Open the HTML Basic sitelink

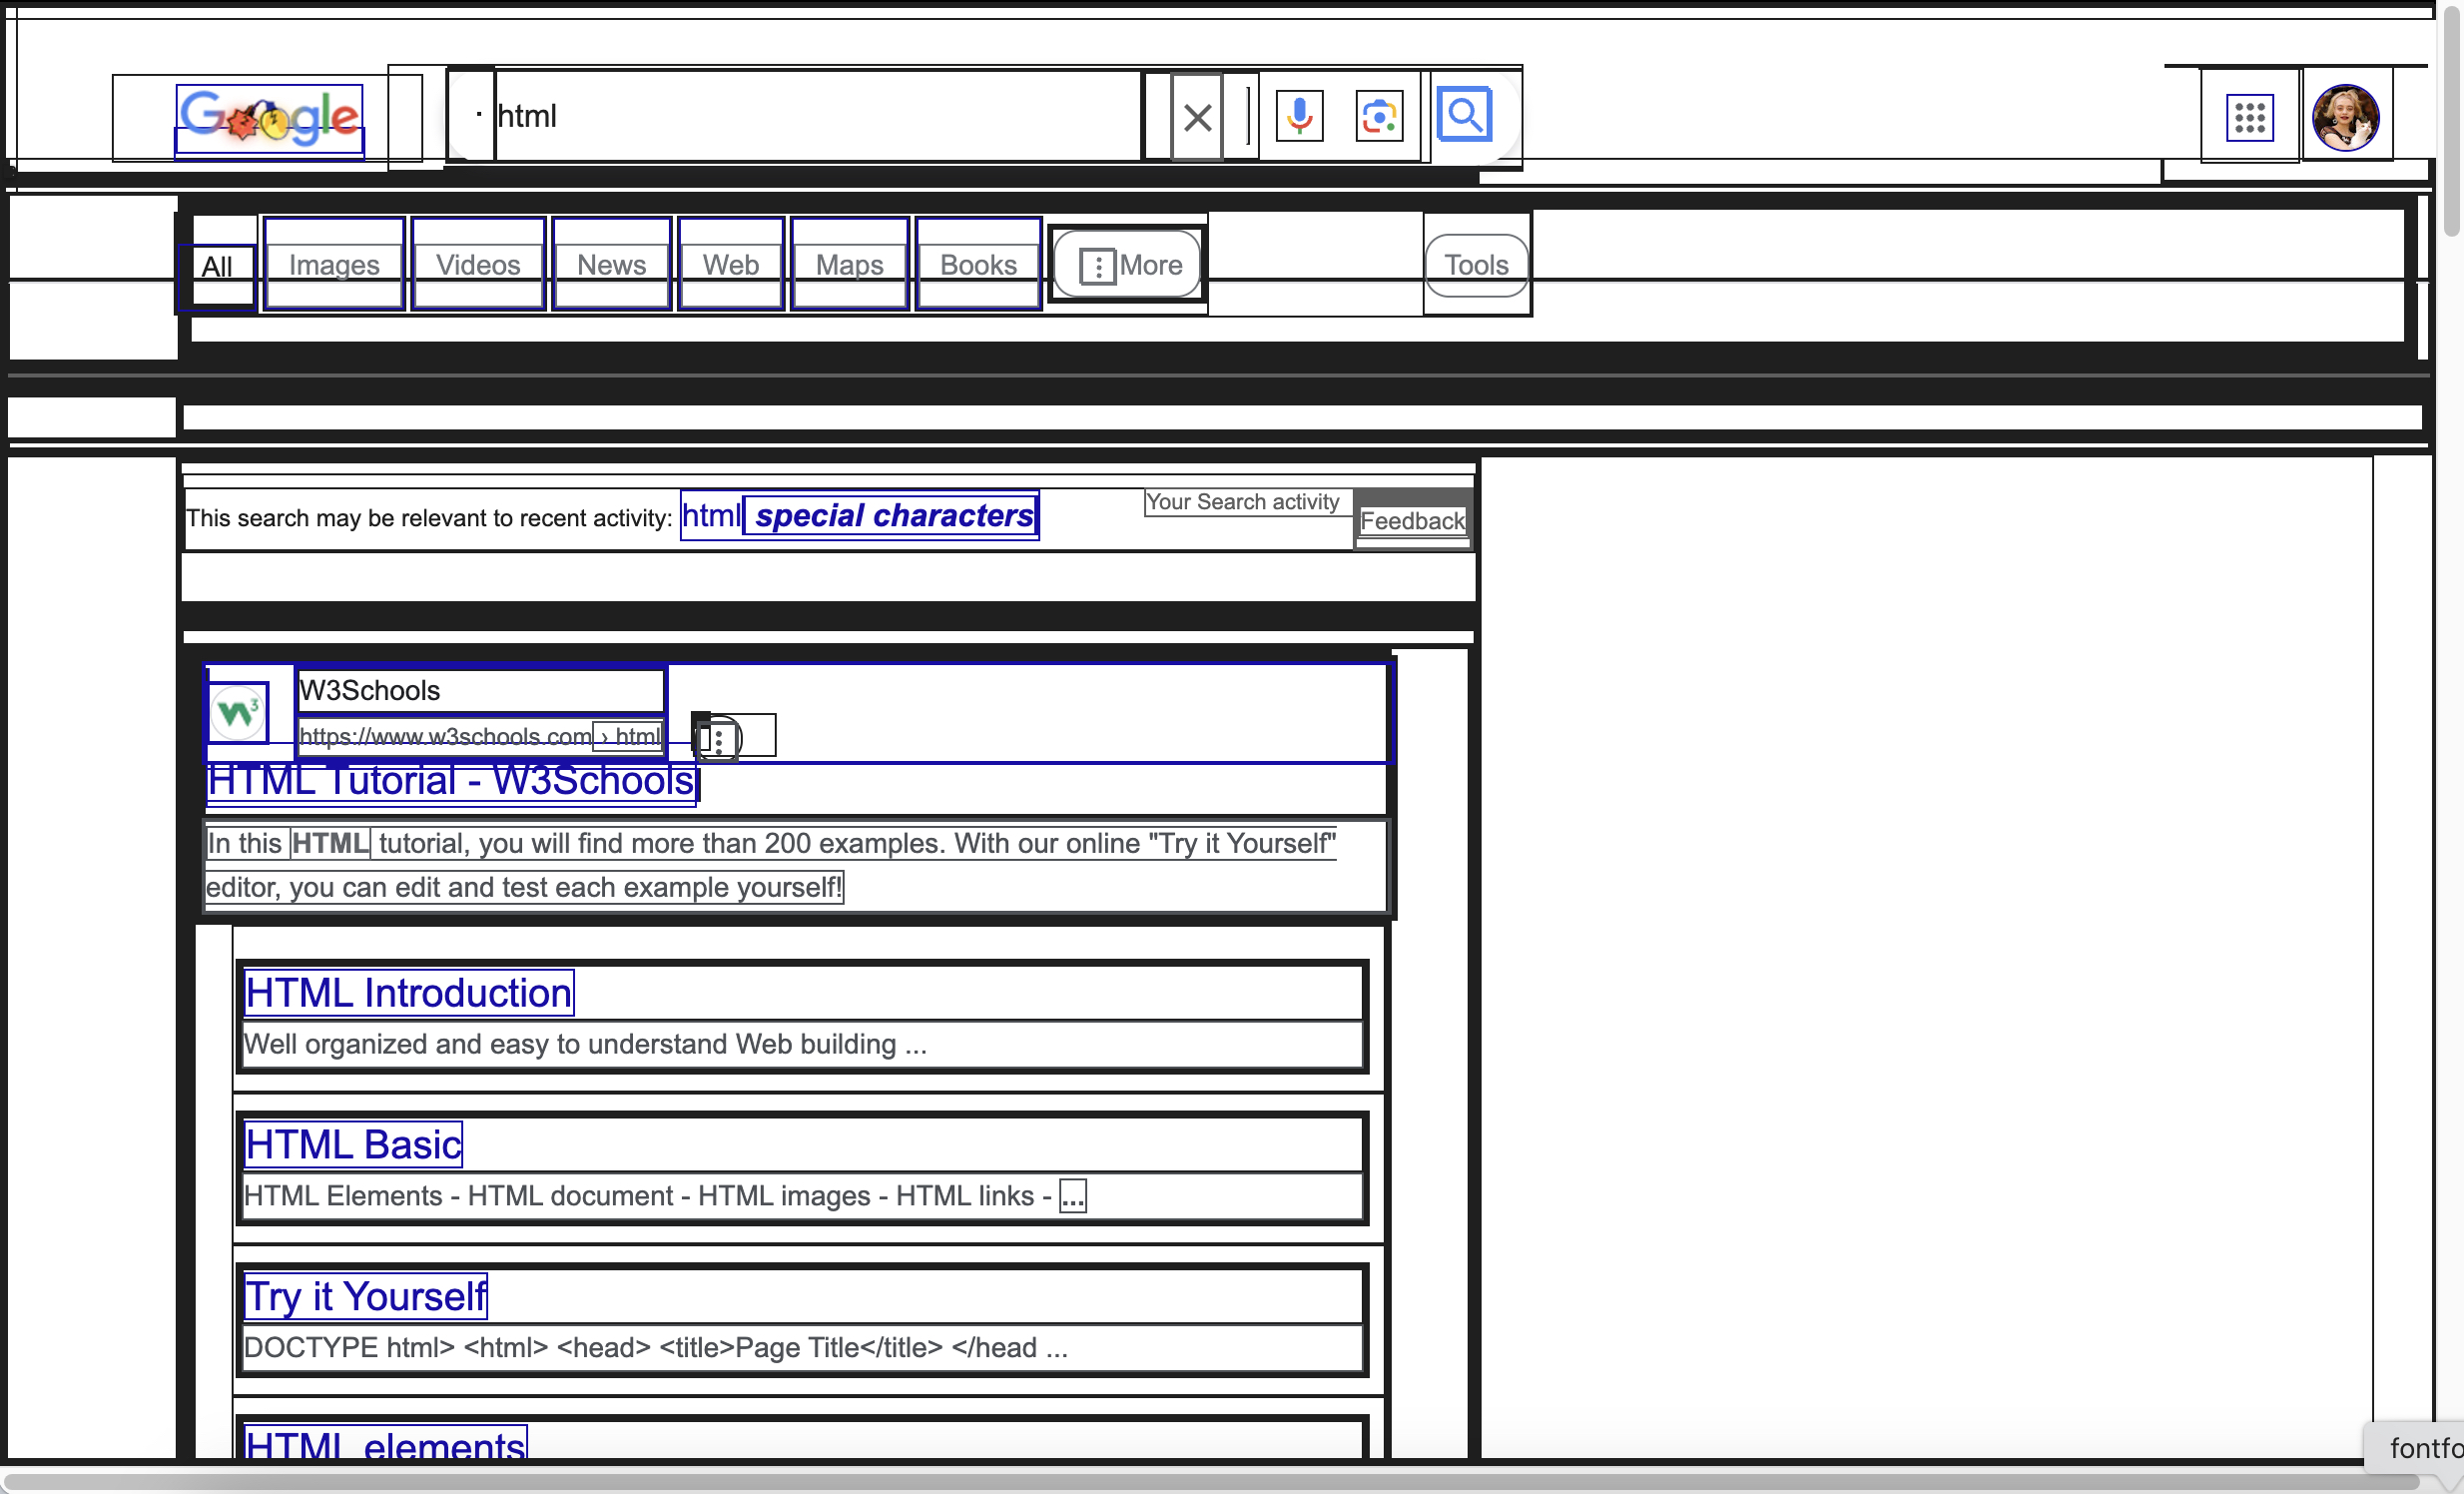pyautogui.click(x=353, y=1144)
